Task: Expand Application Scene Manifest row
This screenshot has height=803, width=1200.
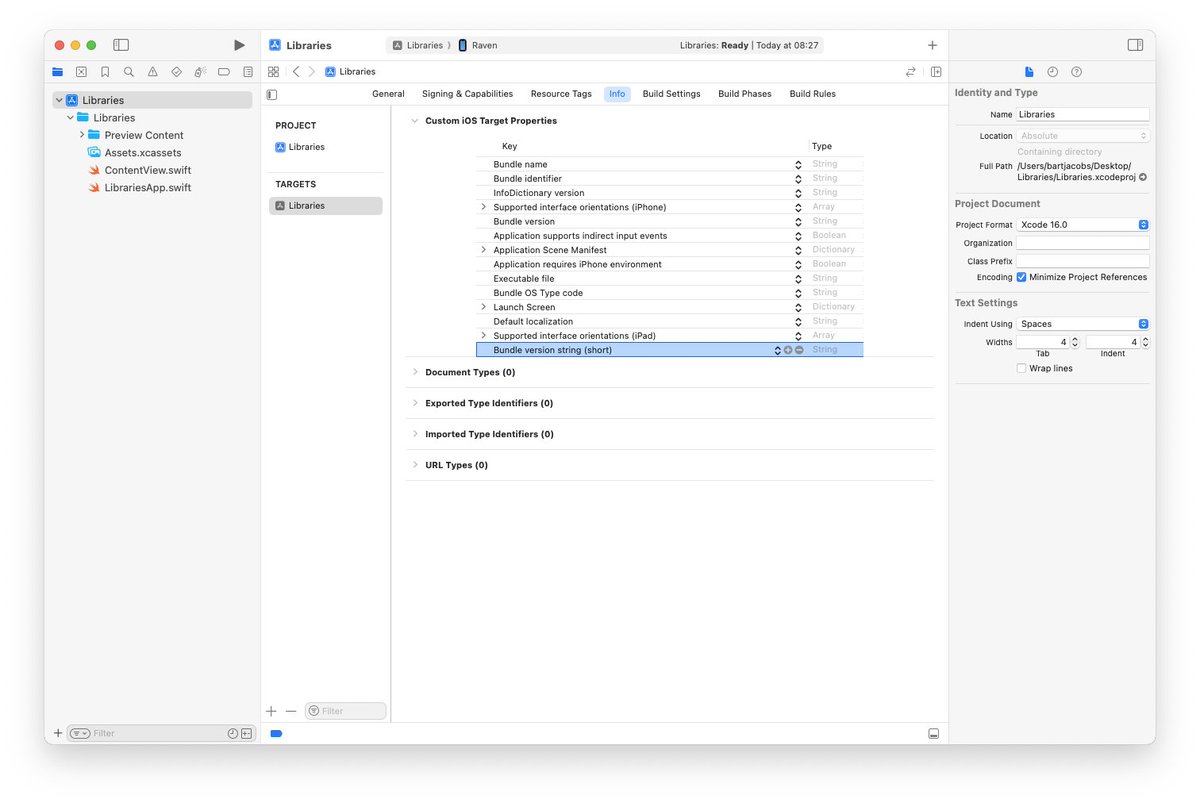Action: [484, 250]
